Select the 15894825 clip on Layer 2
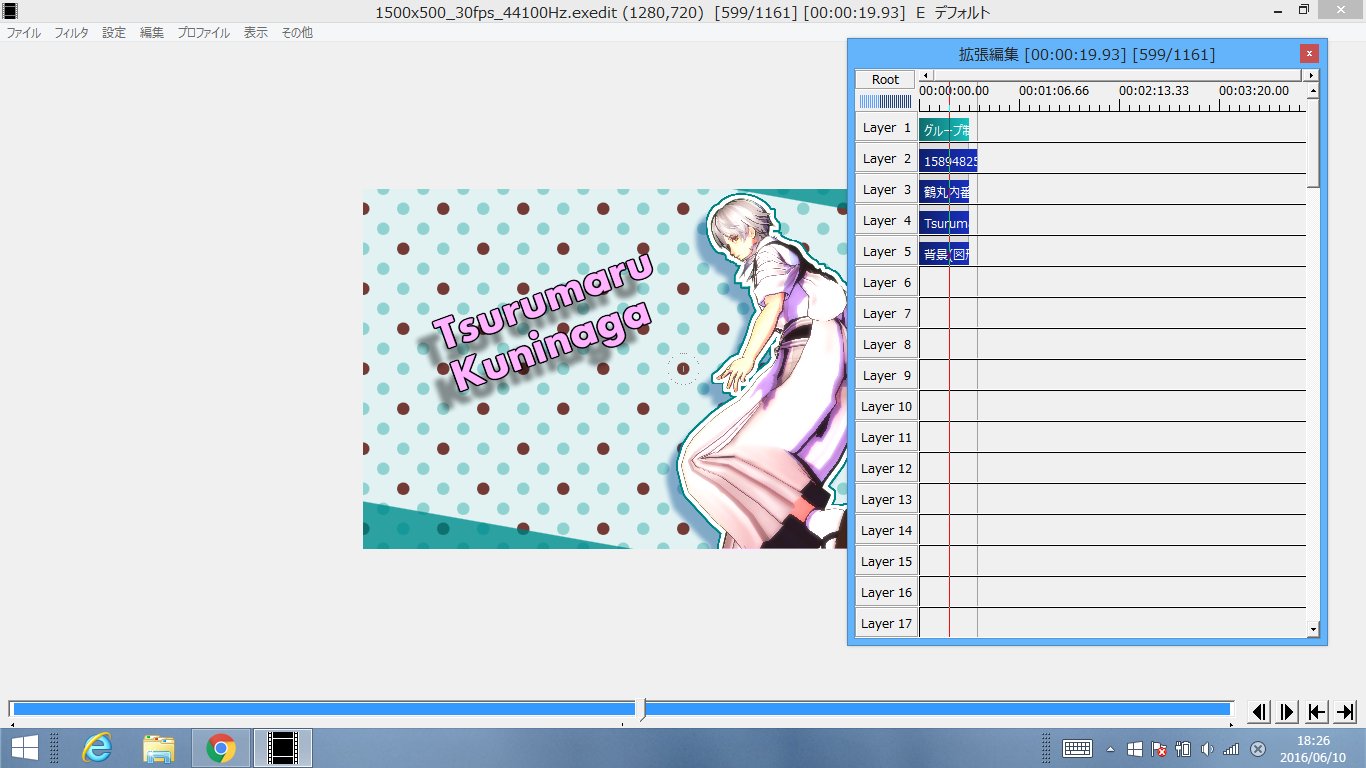The width and height of the screenshot is (1366, 768). coord(948,160)
